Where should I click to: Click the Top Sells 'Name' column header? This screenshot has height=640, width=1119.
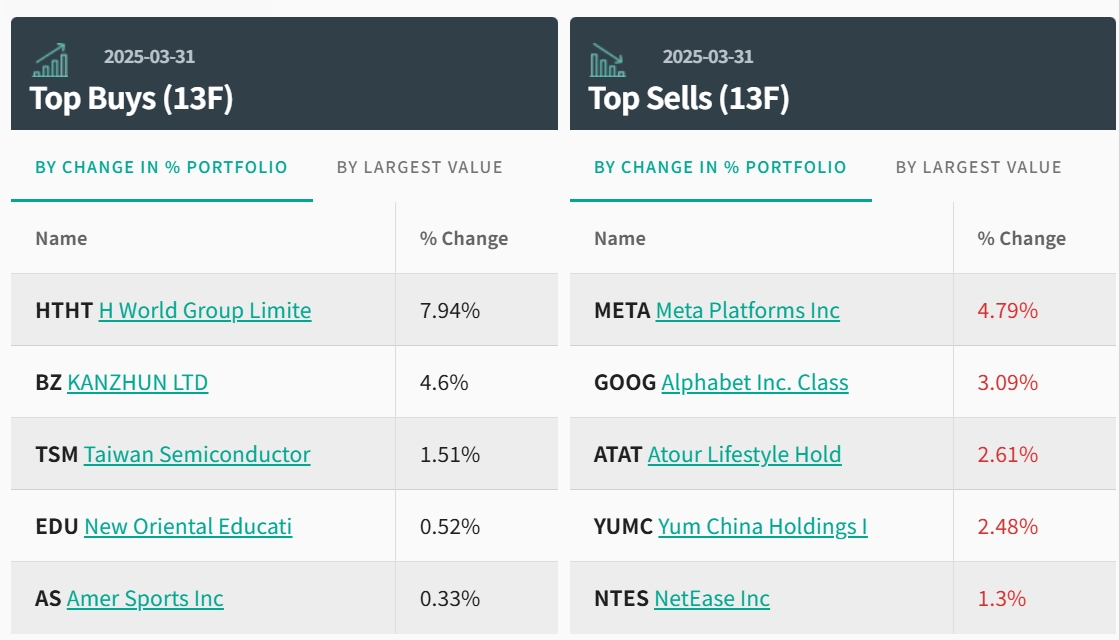click(x=620, y=239)
